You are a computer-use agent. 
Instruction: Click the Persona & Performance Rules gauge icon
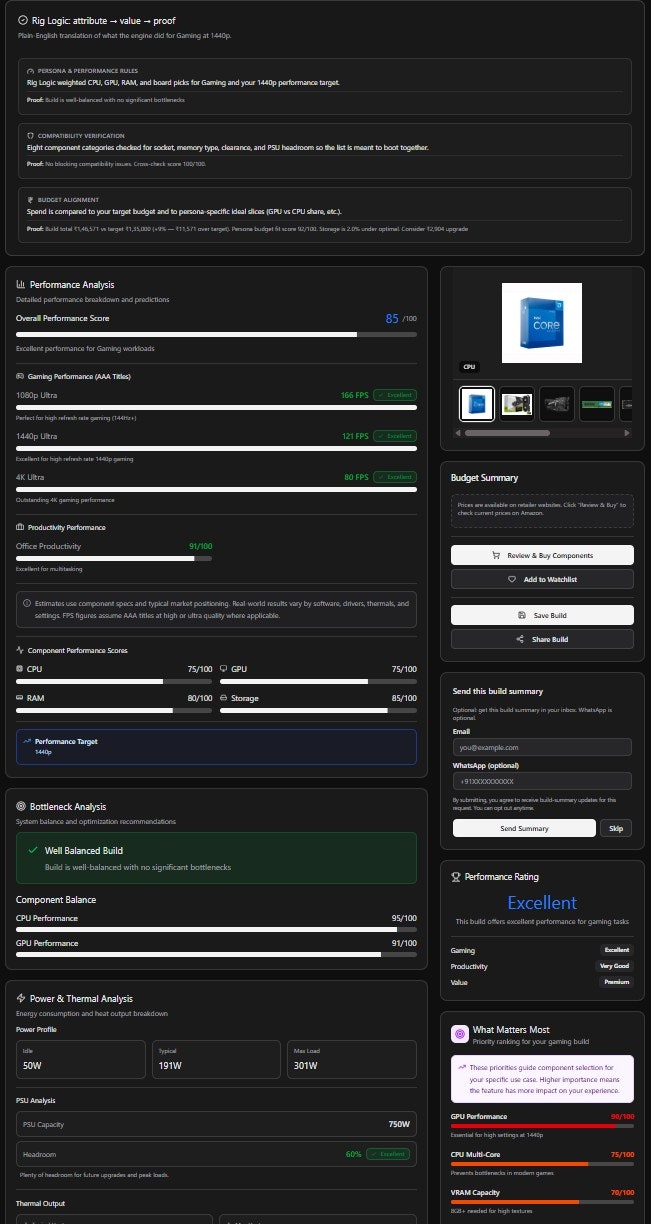[30, 71]
